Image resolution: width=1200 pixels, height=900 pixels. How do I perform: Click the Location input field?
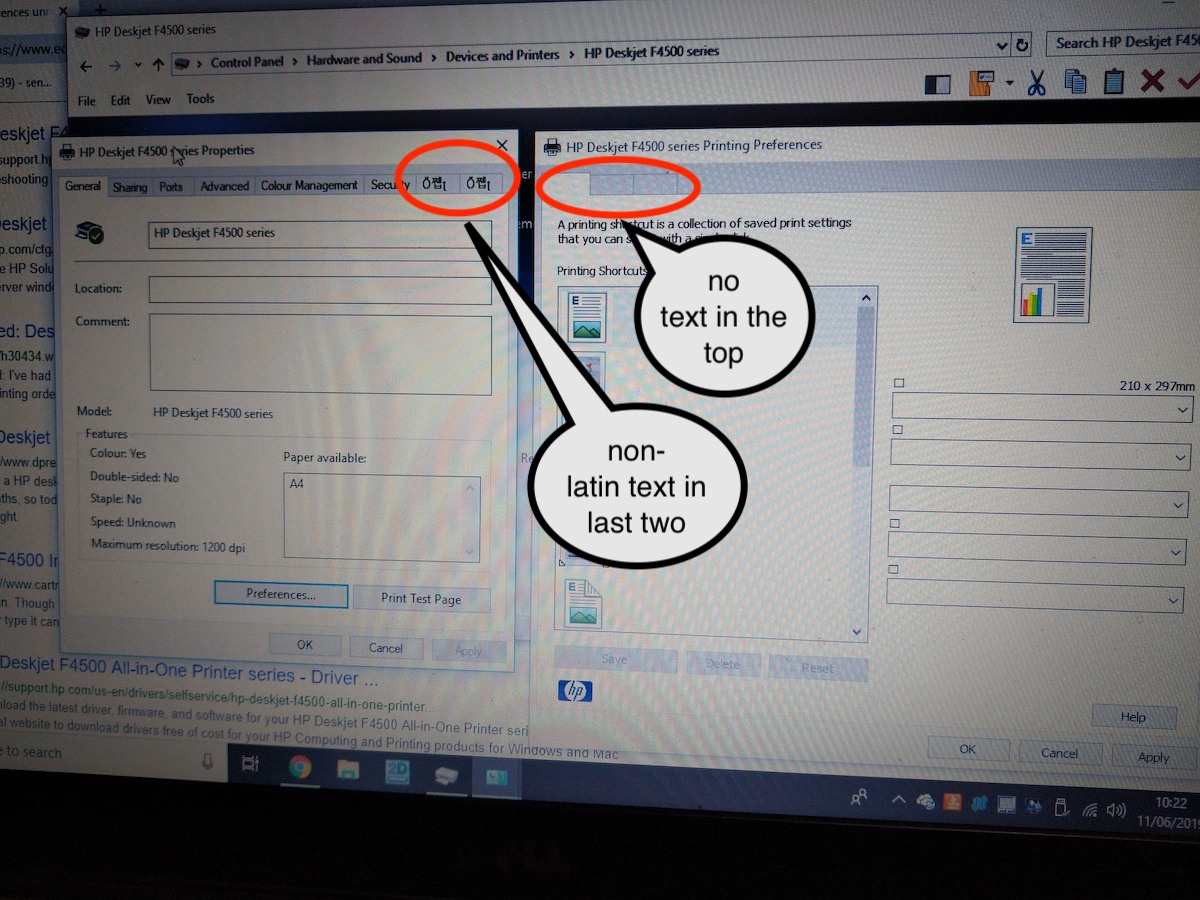tap(320, 290)
